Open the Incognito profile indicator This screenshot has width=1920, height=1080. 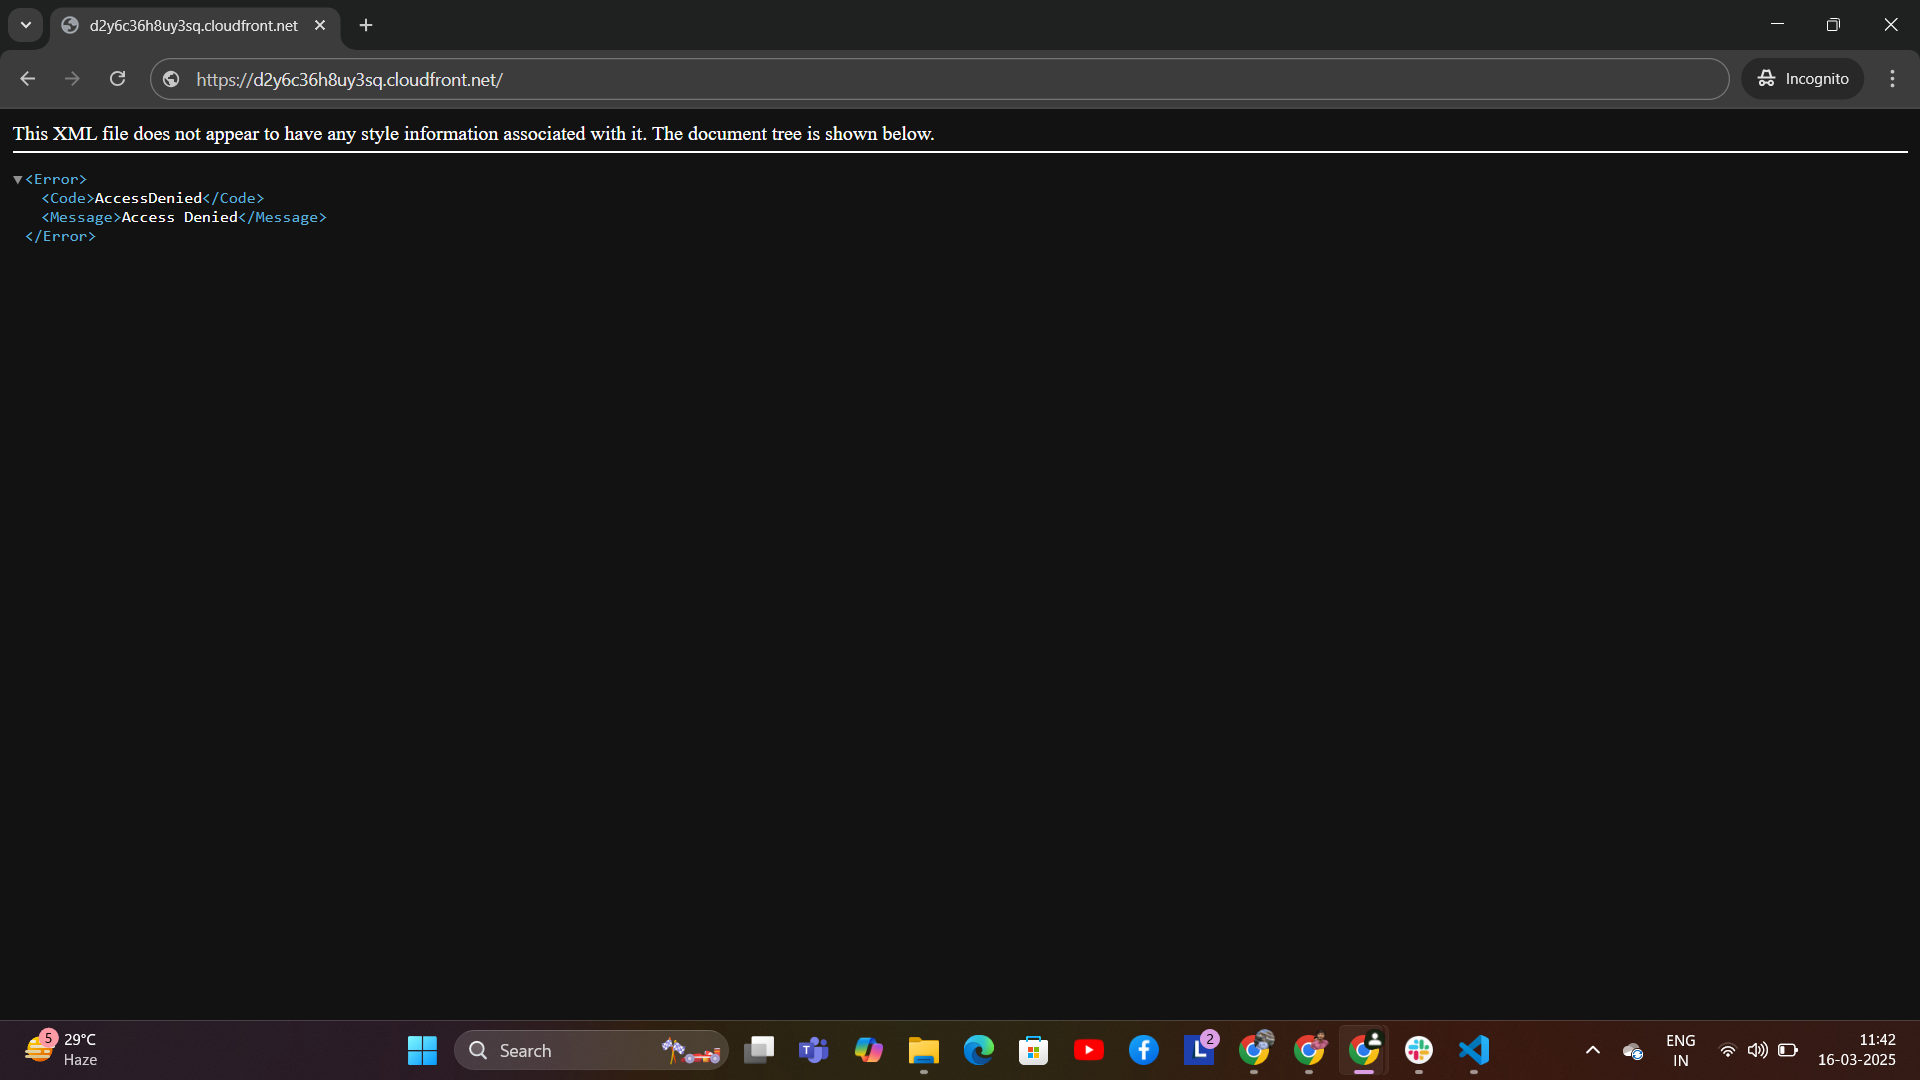pyautogui.click(x=1803, y=79)
